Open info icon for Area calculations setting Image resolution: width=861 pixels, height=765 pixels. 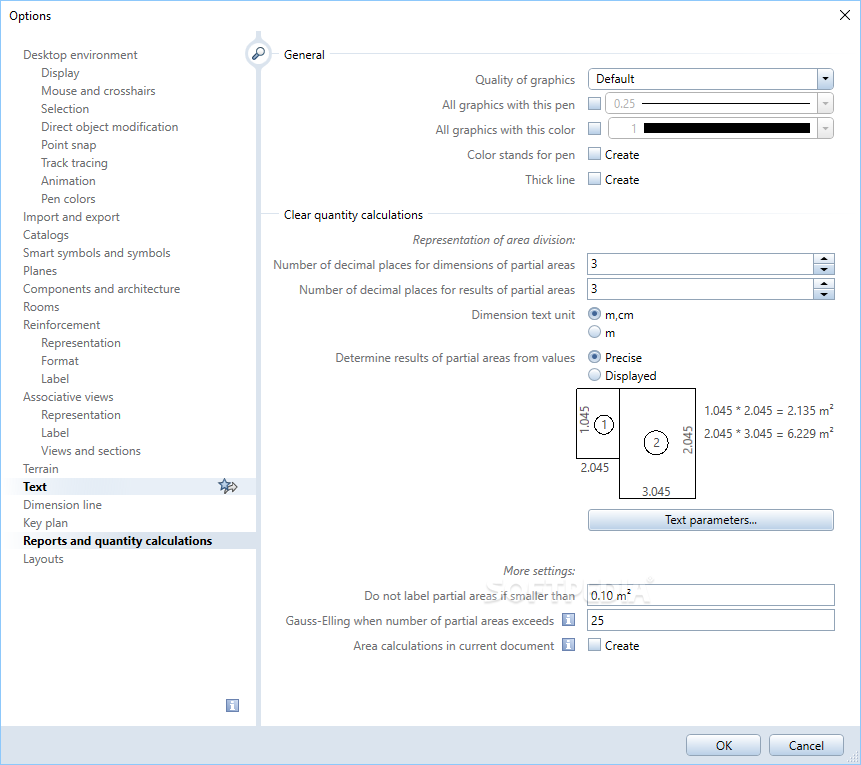point(568,645)
